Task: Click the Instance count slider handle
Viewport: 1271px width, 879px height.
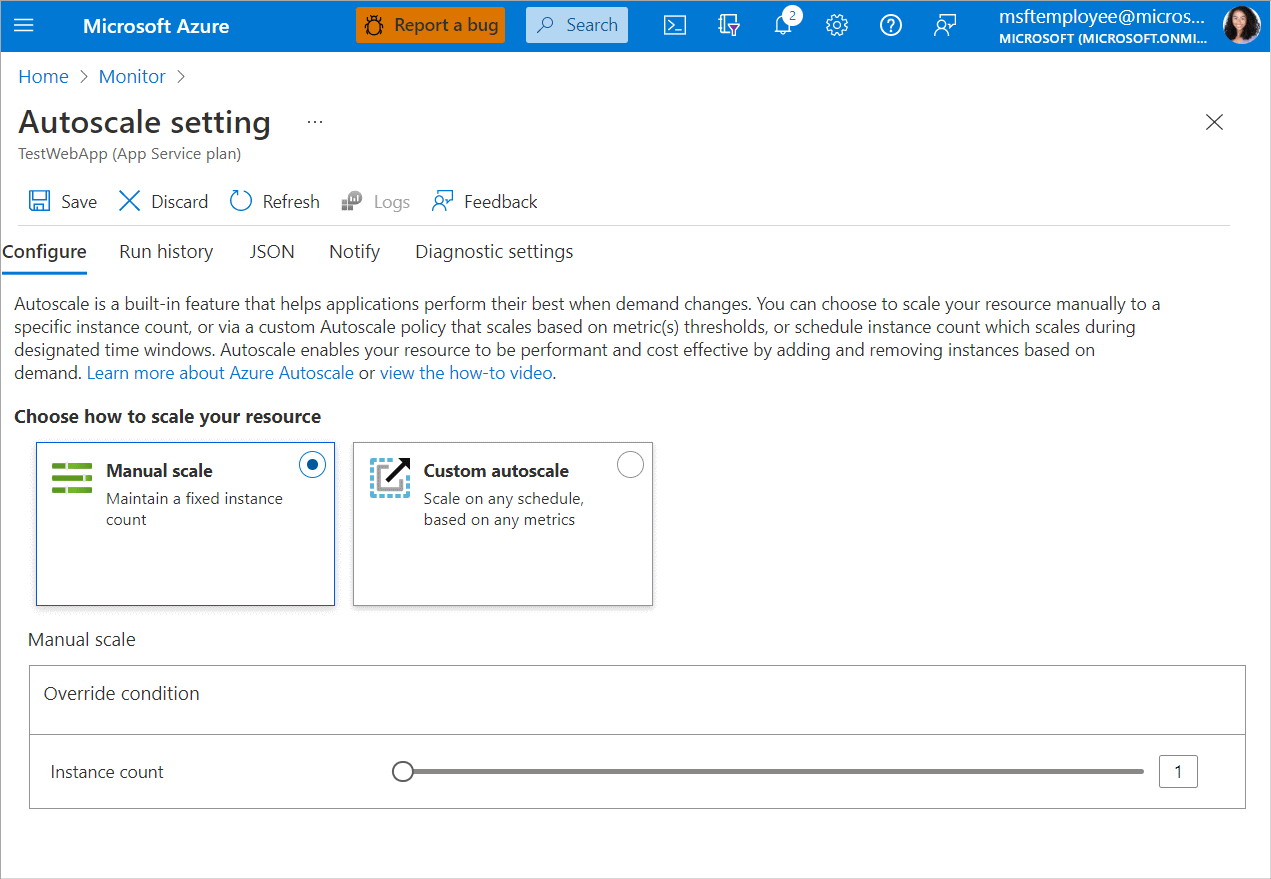Action: [403, 771]
